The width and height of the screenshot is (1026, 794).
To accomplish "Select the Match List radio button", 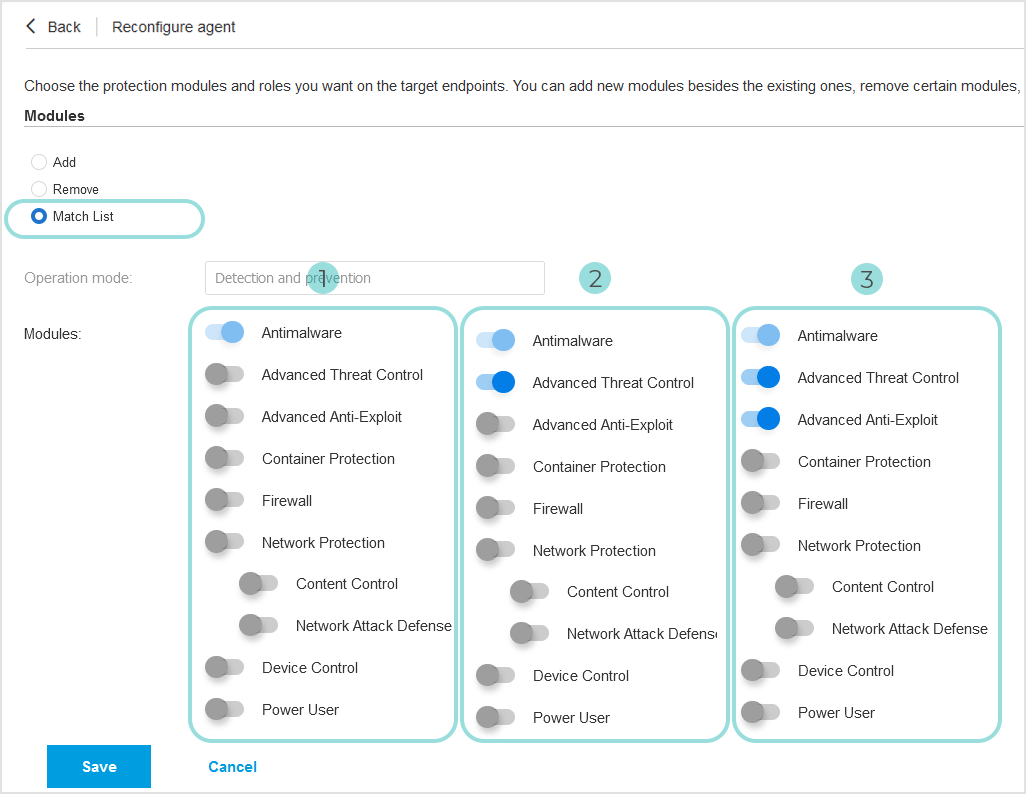I will pos(38,216).
